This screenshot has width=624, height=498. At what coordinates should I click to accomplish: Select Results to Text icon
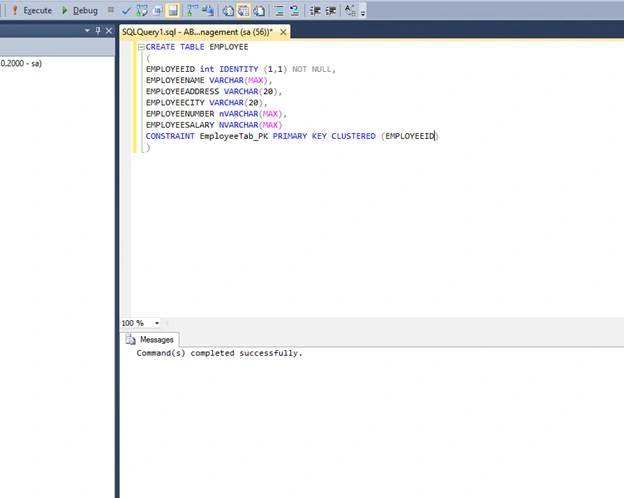pyautogui.click(x=228, y=10)
